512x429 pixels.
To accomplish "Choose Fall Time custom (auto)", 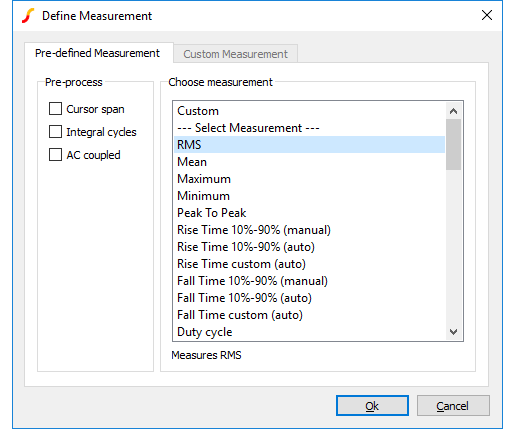I will pyautogui.click(x=309, y=315).
